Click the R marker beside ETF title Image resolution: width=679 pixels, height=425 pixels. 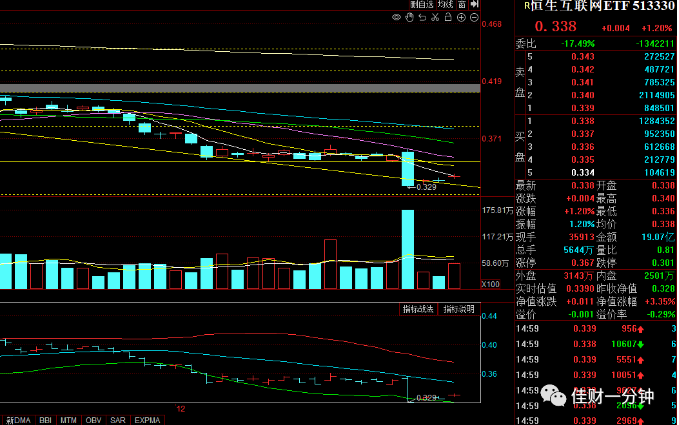527,6
